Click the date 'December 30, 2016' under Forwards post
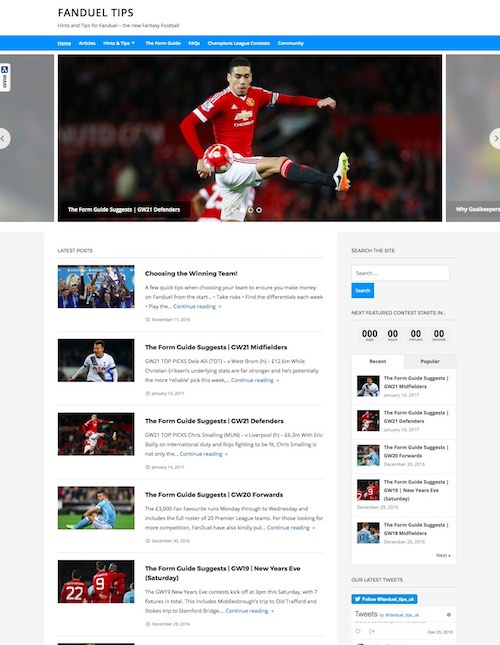The height and width of the screenshot is (645, 500). pos(171,541)
